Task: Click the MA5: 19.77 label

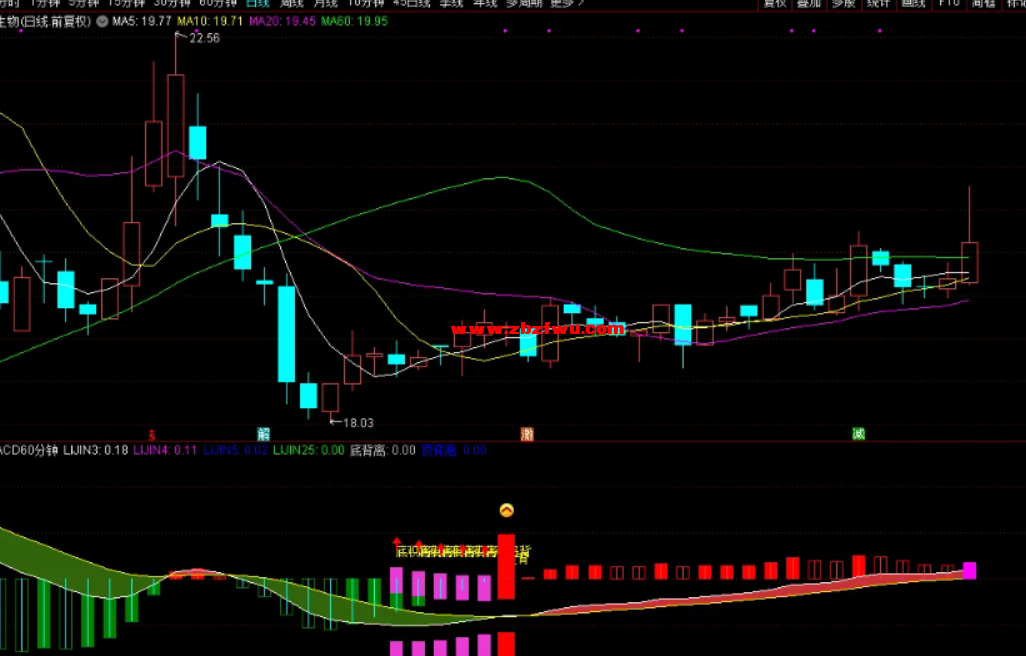Action: coord(142,22)
